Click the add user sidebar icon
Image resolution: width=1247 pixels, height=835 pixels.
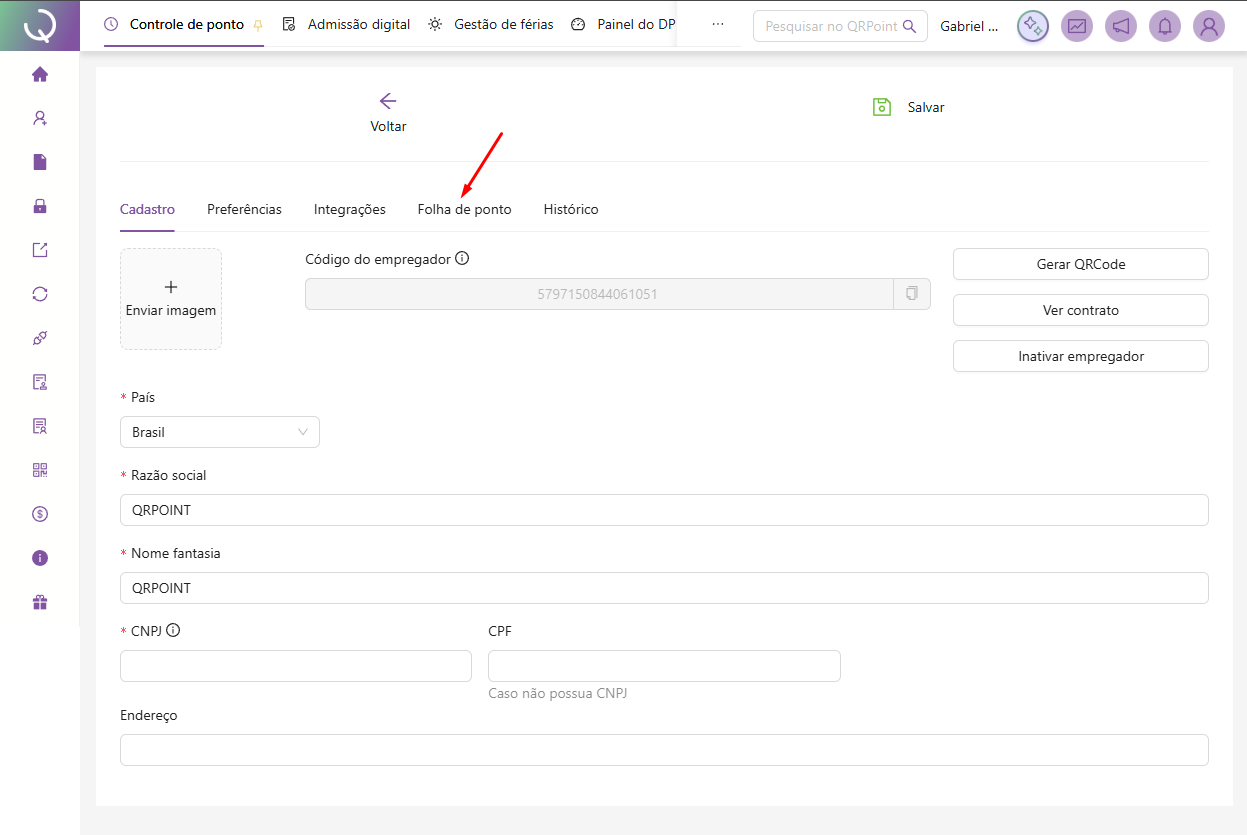(x=40, y=118)
